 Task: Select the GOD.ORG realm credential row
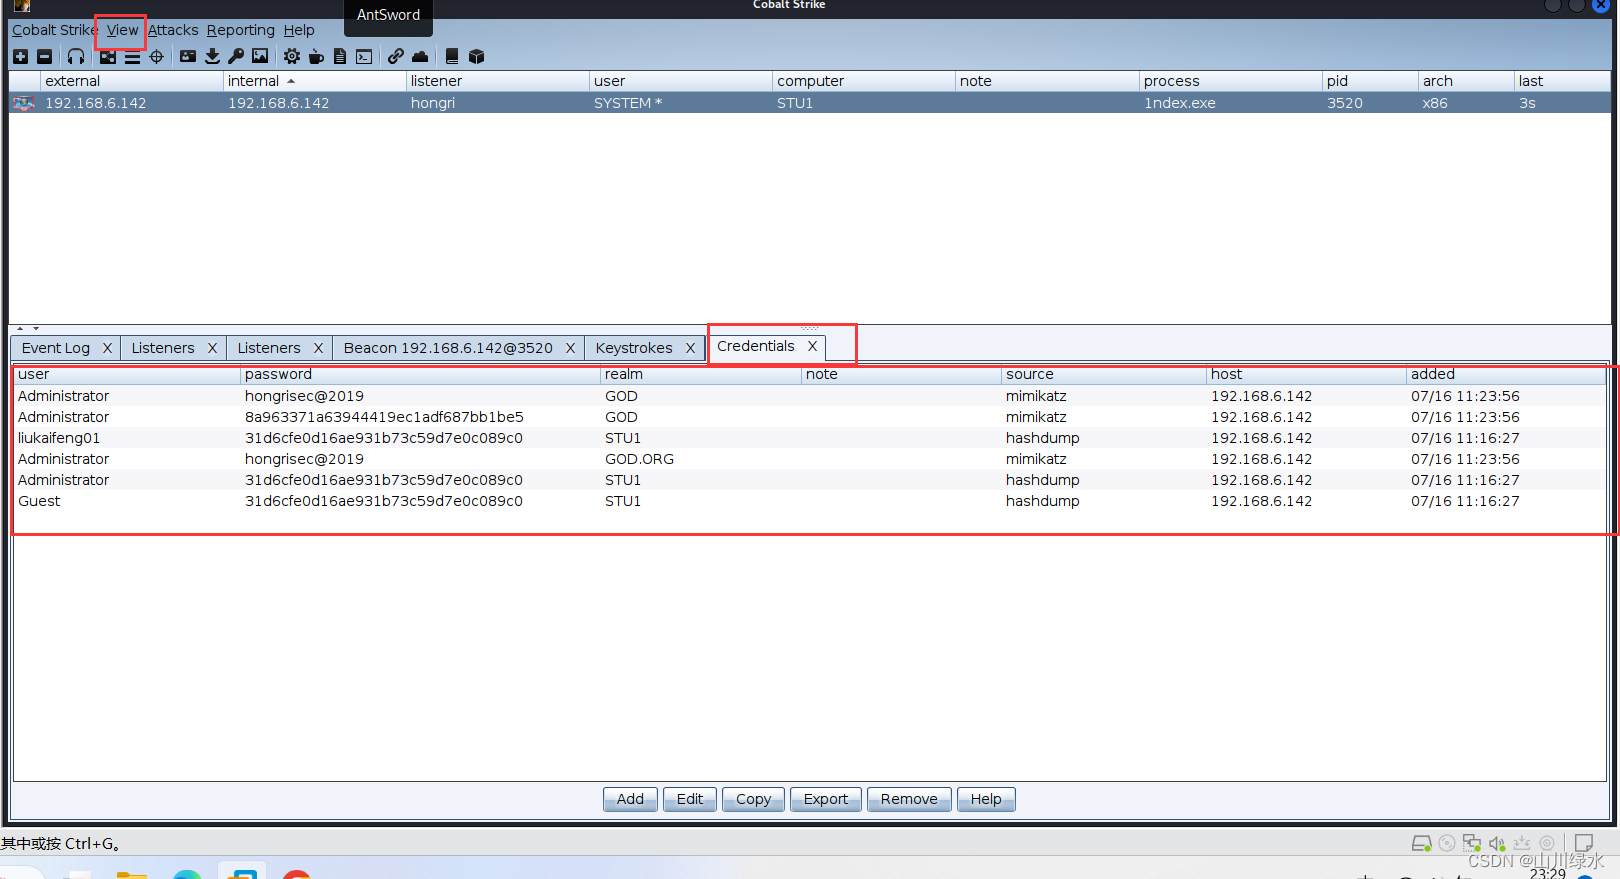pyautogui.click(x=810, y=459)
